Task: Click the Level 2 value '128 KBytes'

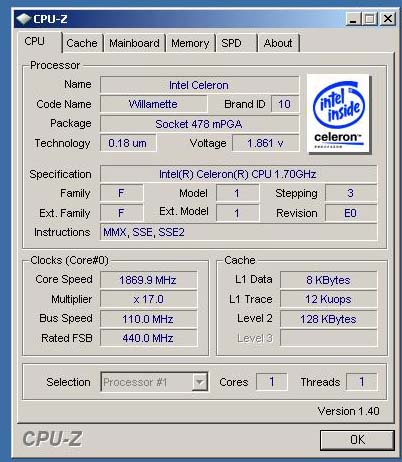Action: (329, 319)
